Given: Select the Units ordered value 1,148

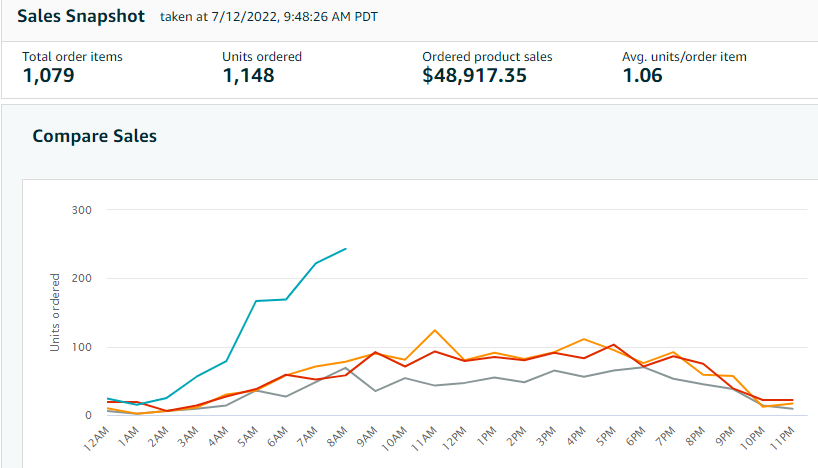Looking at the screenshot, I should (248, 76).
